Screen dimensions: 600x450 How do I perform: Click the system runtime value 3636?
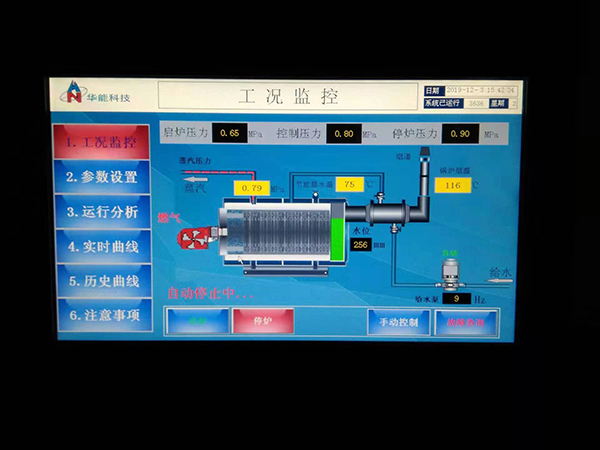(x=476, y=103)
